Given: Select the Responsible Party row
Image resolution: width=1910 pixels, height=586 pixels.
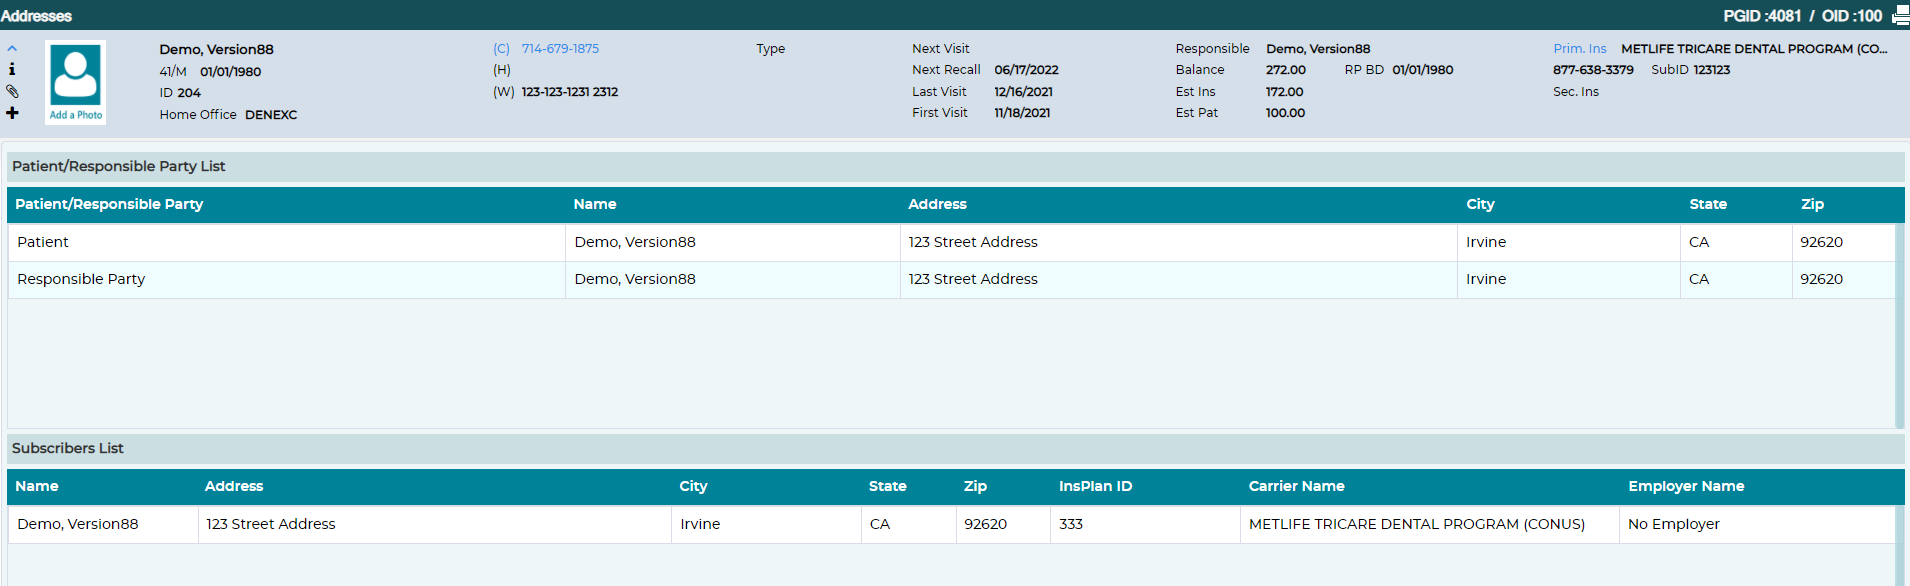Looking at the screenshot, I should tap(951, 279).
